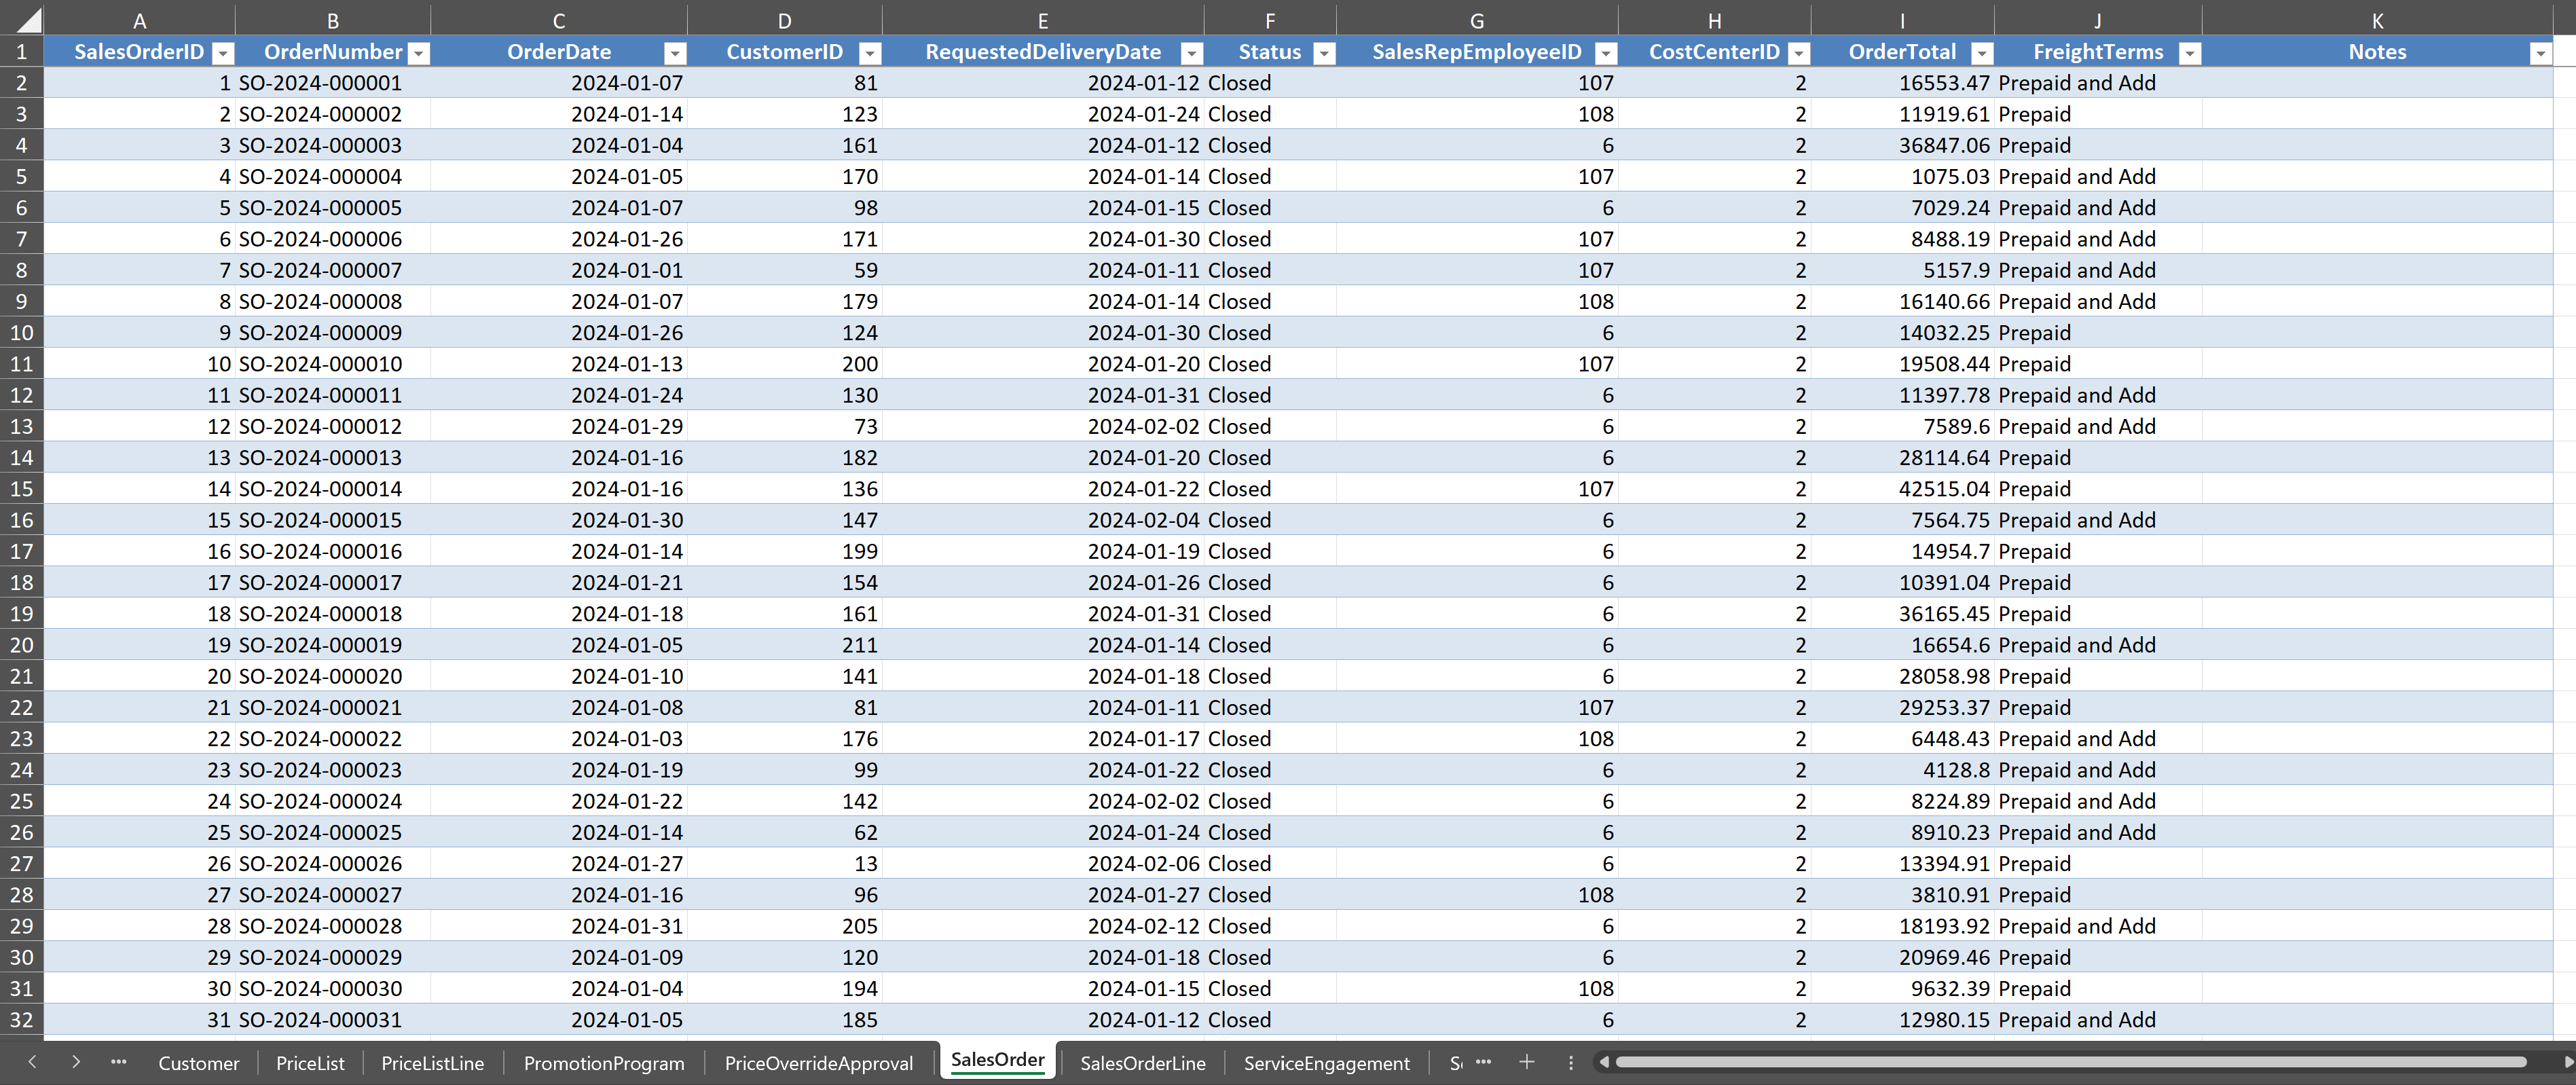Click CustomerID value 13
The height and width of the screenshot is (1085, 2576).
pos(785,864)
